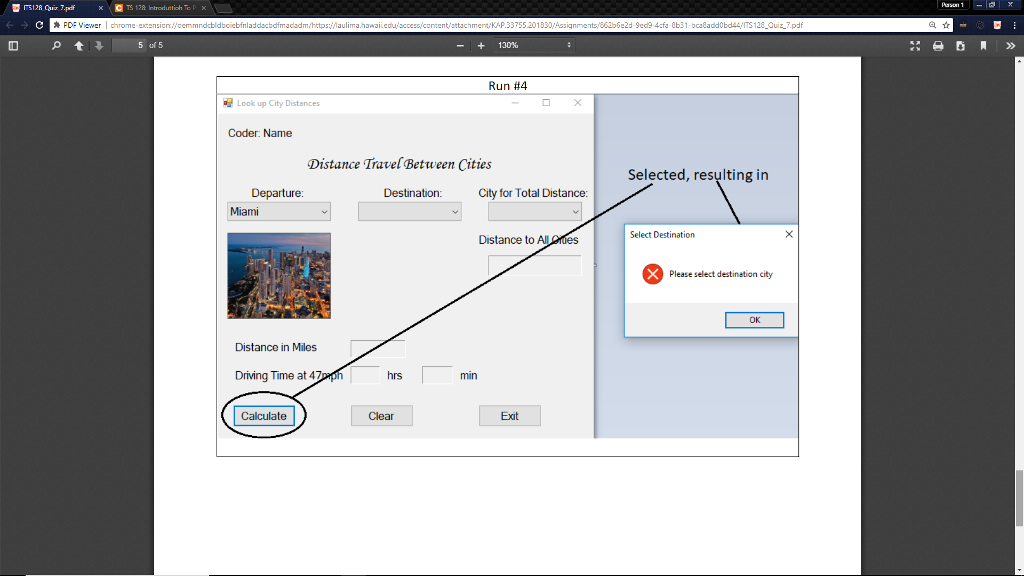1024x576 pixels.
Task: Click the dark round extension icon
Action: pyautogui.click(x=980, y=25)
